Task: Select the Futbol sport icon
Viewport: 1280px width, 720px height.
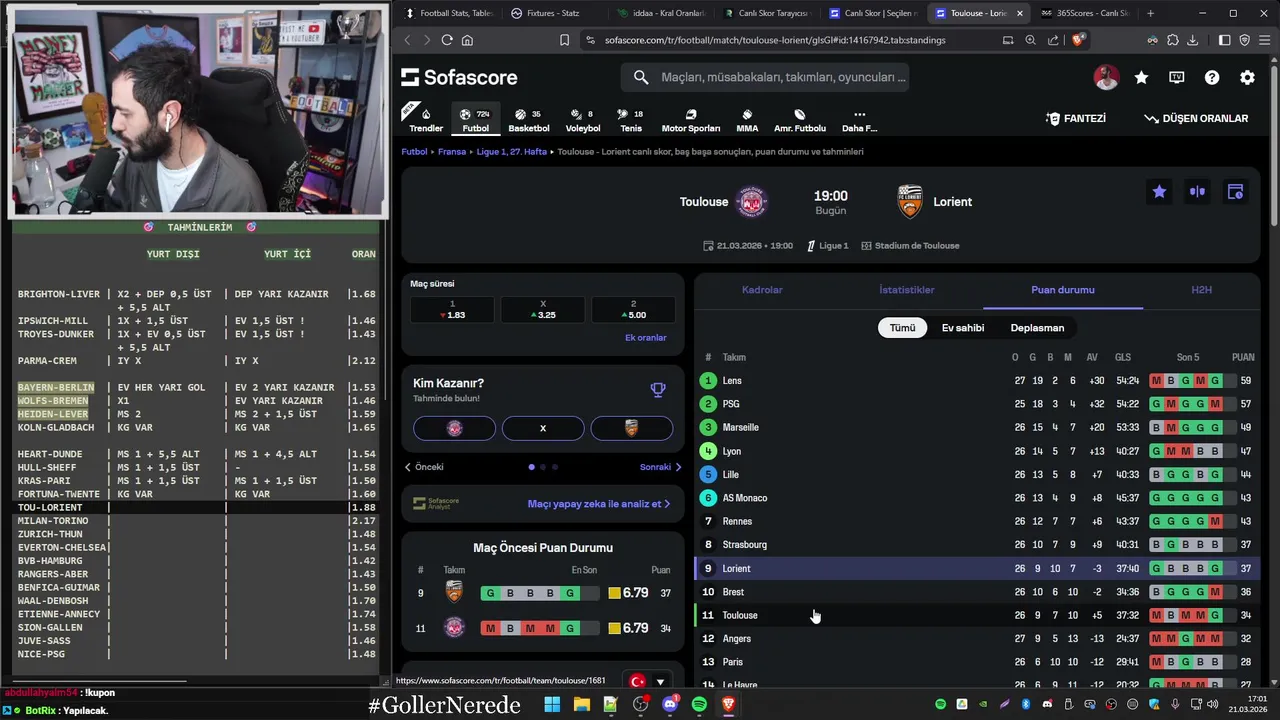Action: click(476, 119)
